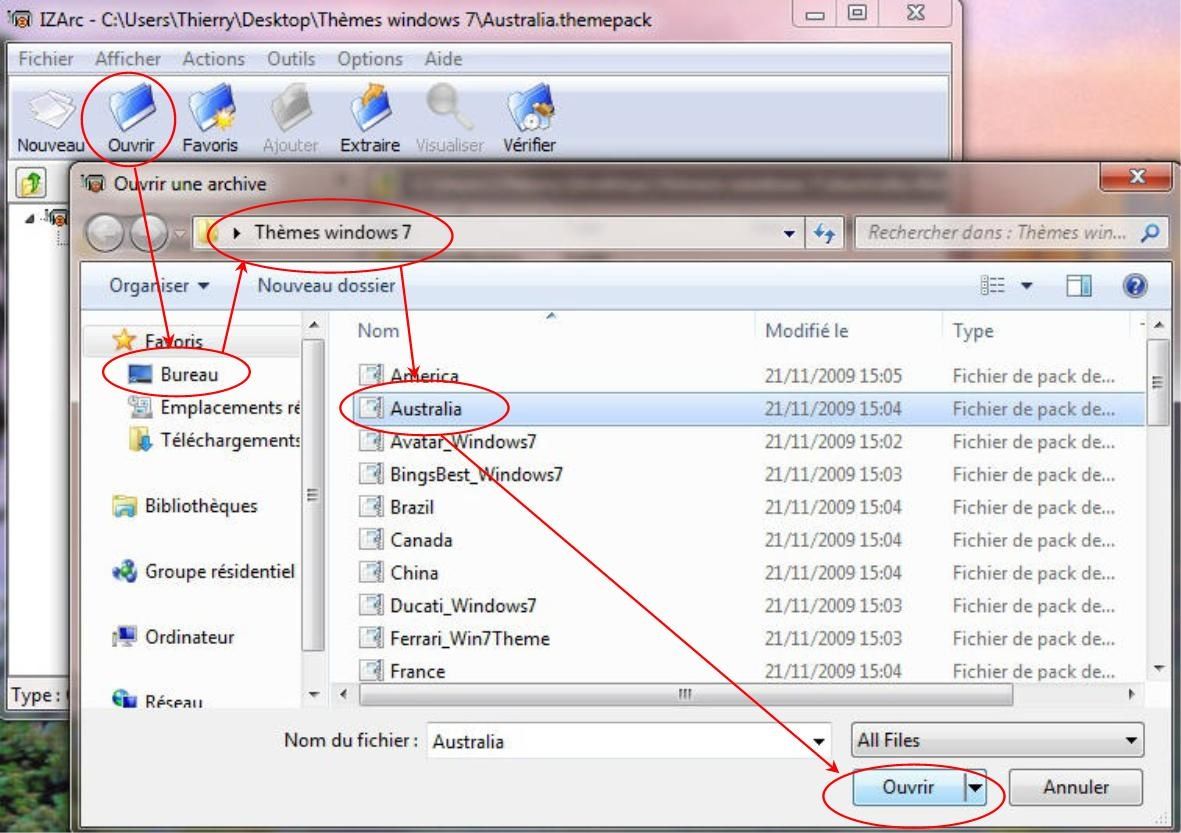
Task: Click Nouveau dossier button
Action: [326, 285]
